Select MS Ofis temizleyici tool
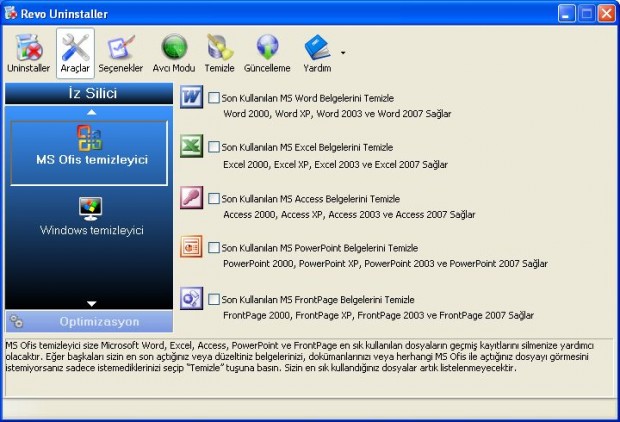 (x=89, y=153)
